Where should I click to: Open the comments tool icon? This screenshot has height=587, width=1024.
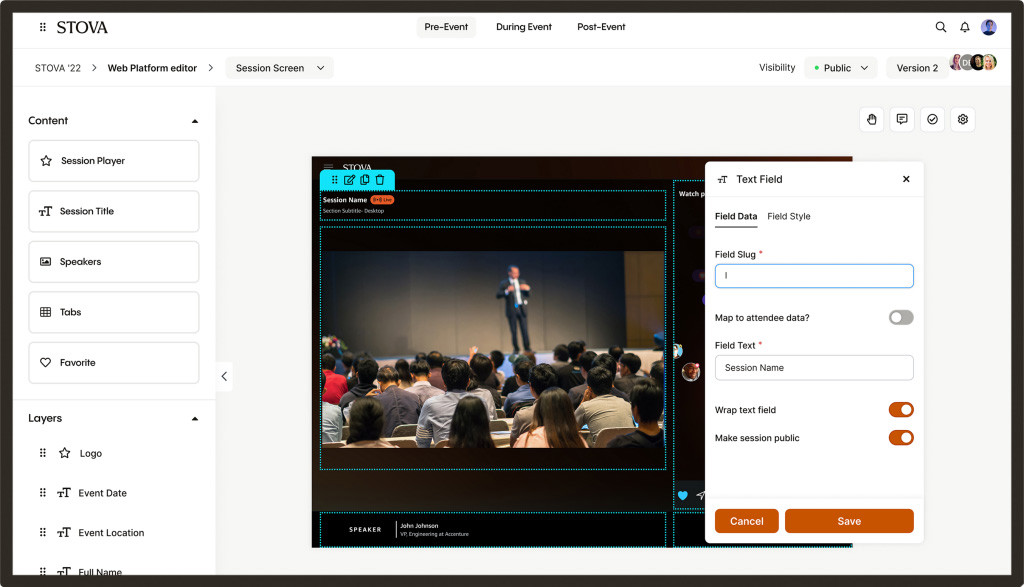point(902,119)
